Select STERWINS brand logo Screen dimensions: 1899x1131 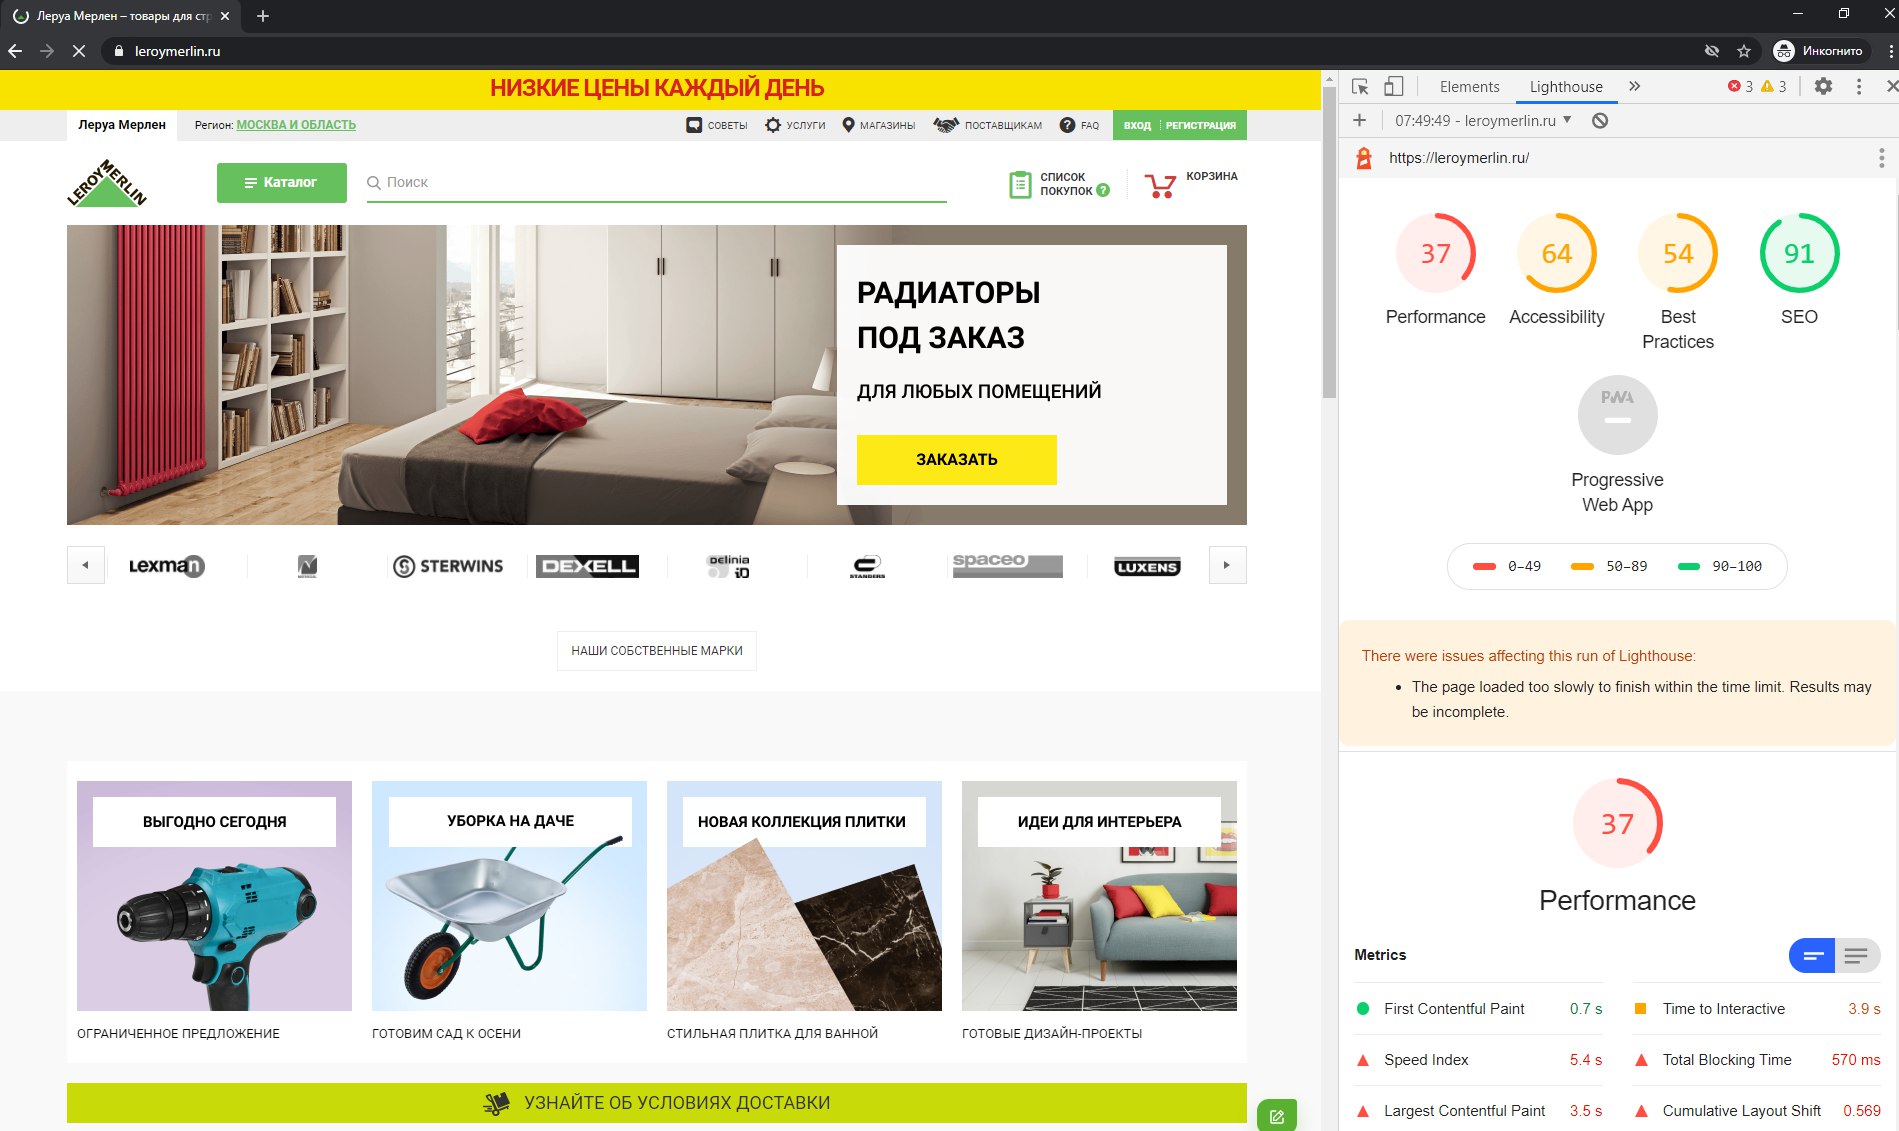(x=447, y=566)
